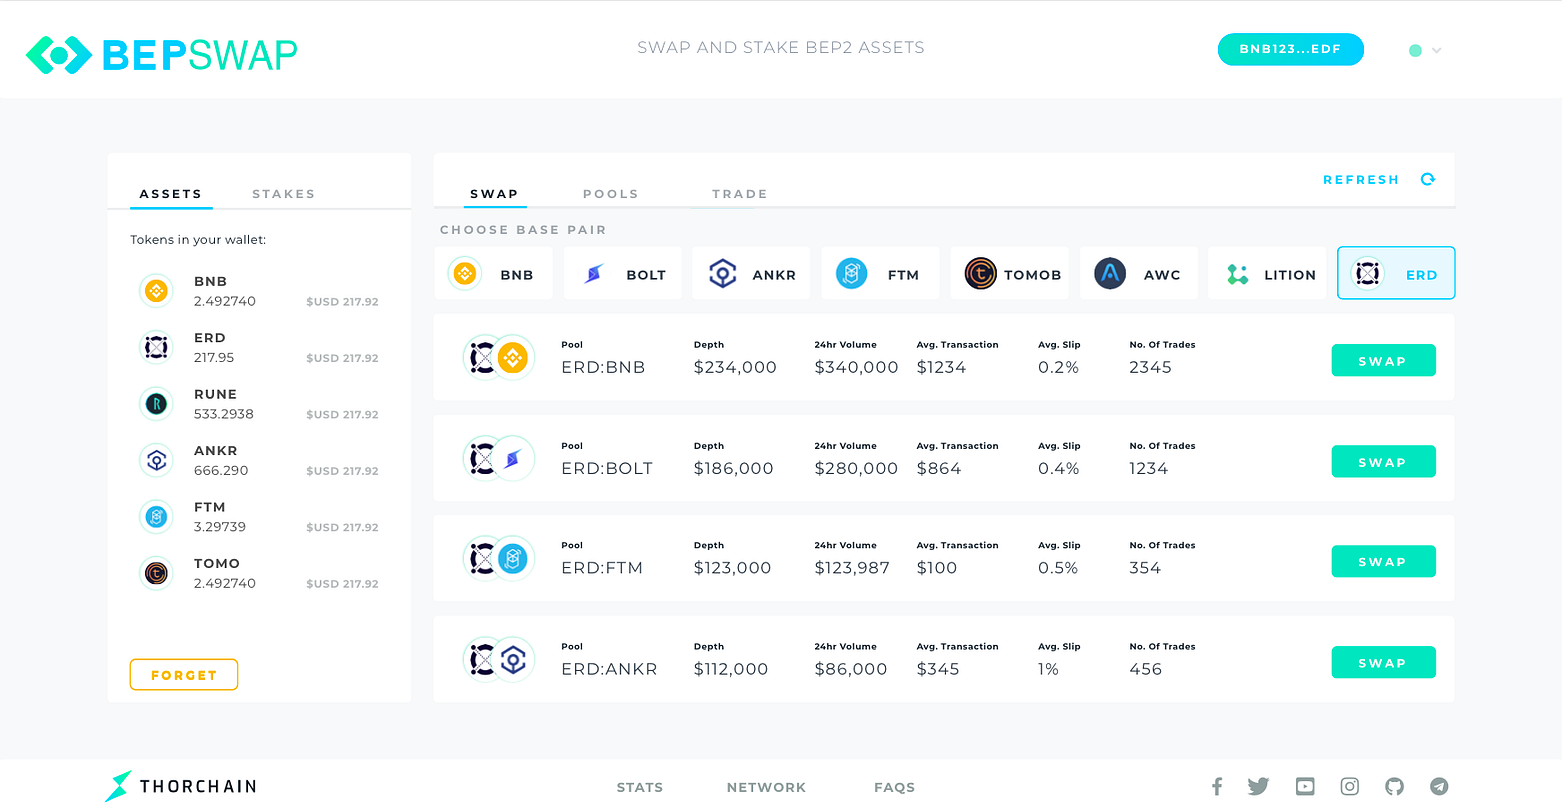Click the ERD:BOLT pool pair icon
The height and width of the screenshot is (810, 1562).
[498, 459]
